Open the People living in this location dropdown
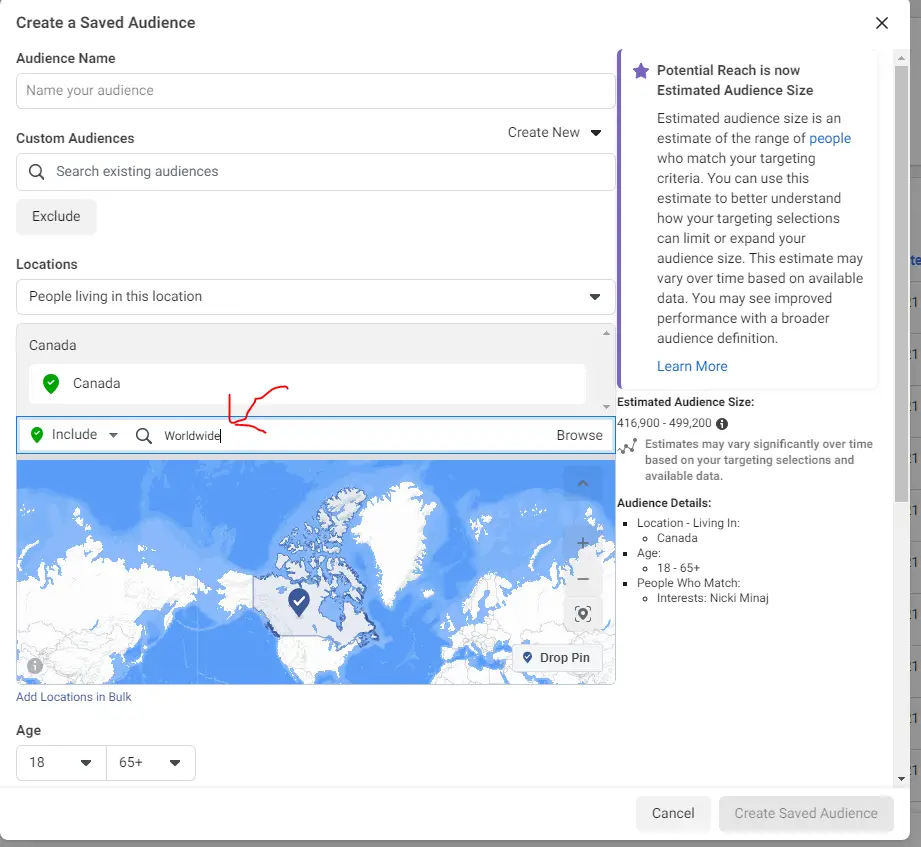This screenshot has width=921, height=847. (x=315, y=297)
